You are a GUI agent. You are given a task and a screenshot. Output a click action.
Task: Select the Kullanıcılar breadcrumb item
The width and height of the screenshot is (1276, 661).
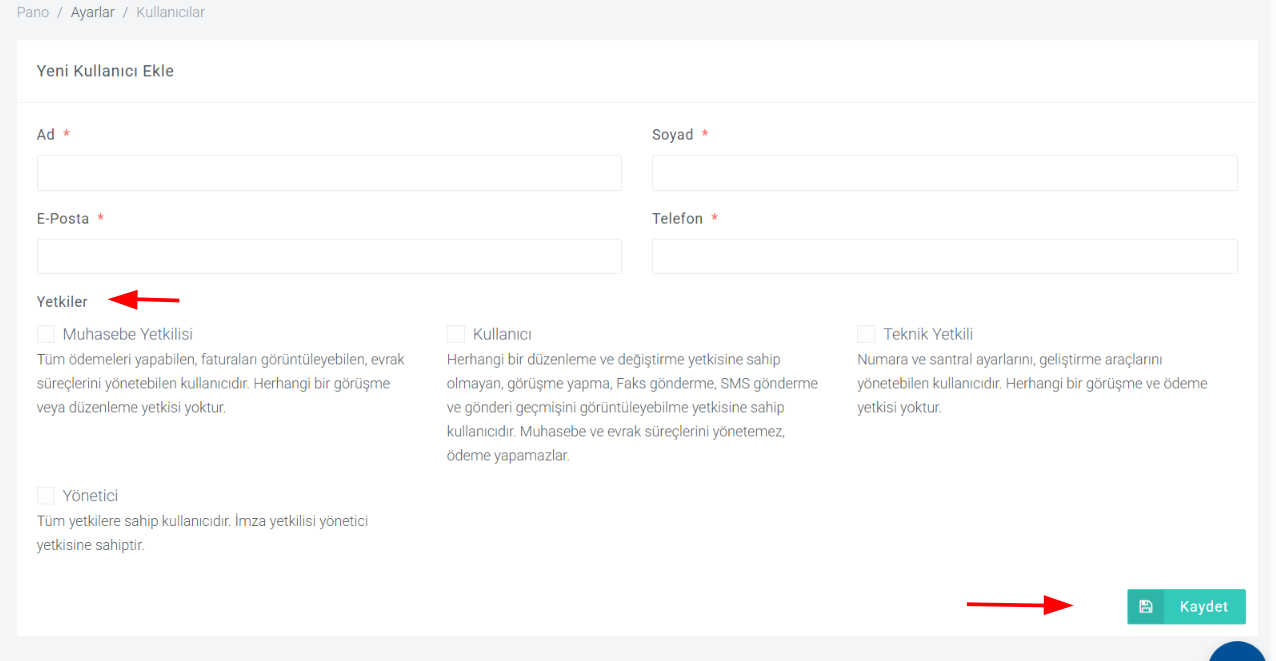click(x=170, y=12)
